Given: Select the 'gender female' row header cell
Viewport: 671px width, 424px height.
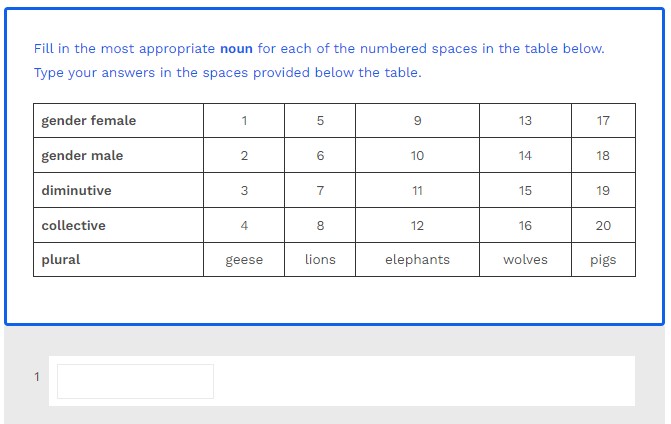Looking at the screenshot, I should [x=118, y=121].
